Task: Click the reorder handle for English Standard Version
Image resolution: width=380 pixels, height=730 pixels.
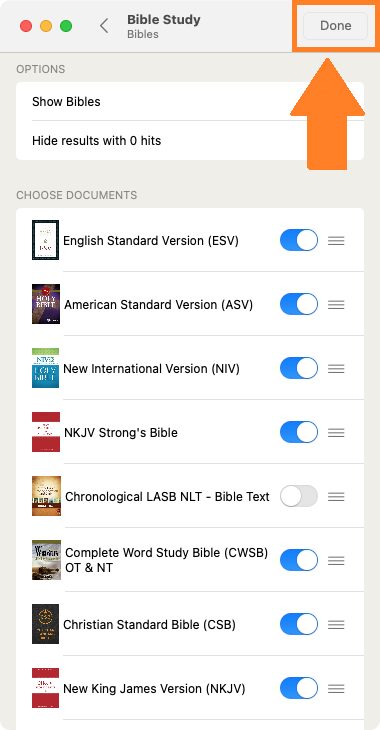Action: (336, 241)
